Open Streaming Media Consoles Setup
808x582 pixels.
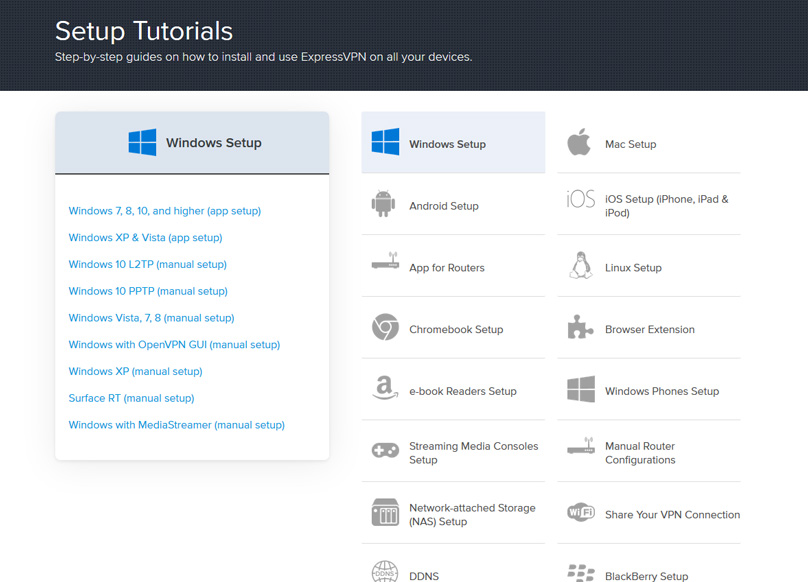click(x=453, y=452)
